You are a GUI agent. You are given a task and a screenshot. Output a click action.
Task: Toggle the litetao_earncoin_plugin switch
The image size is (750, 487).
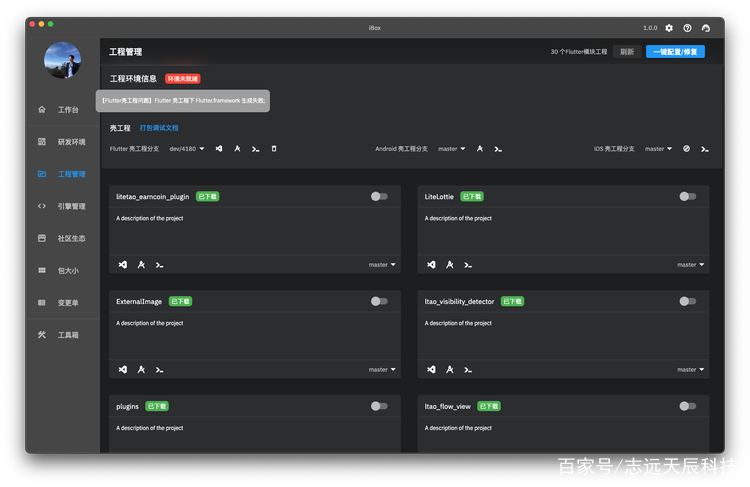click(379, 196)
